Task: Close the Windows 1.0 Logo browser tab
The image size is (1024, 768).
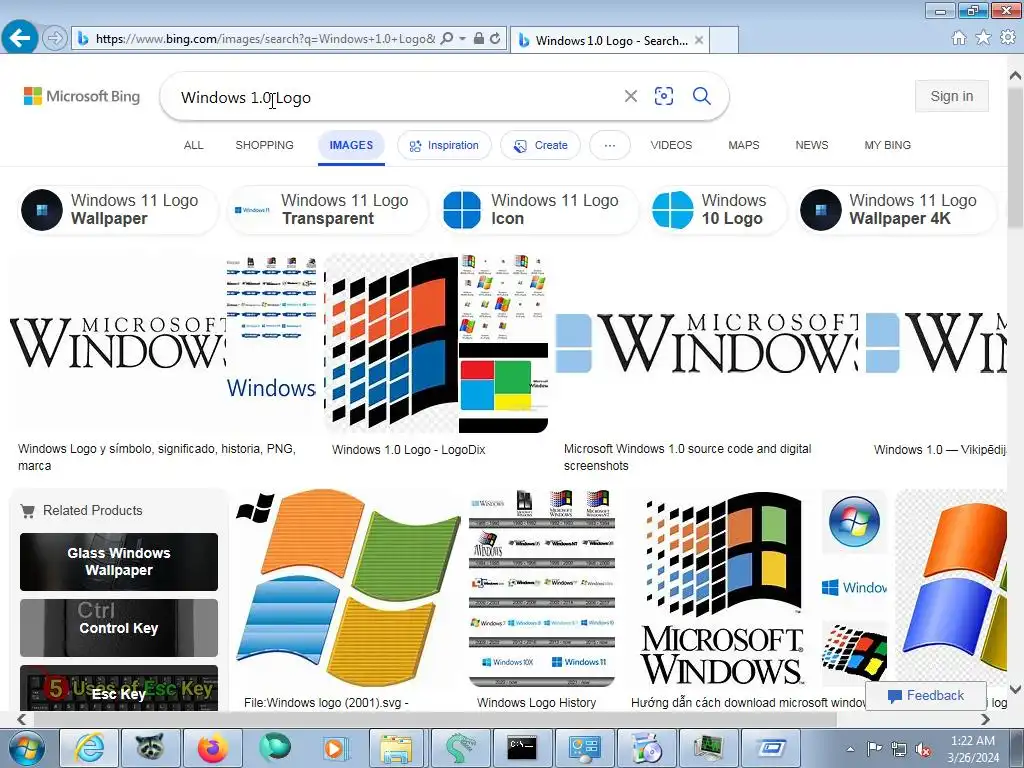Action: point(699,40)
